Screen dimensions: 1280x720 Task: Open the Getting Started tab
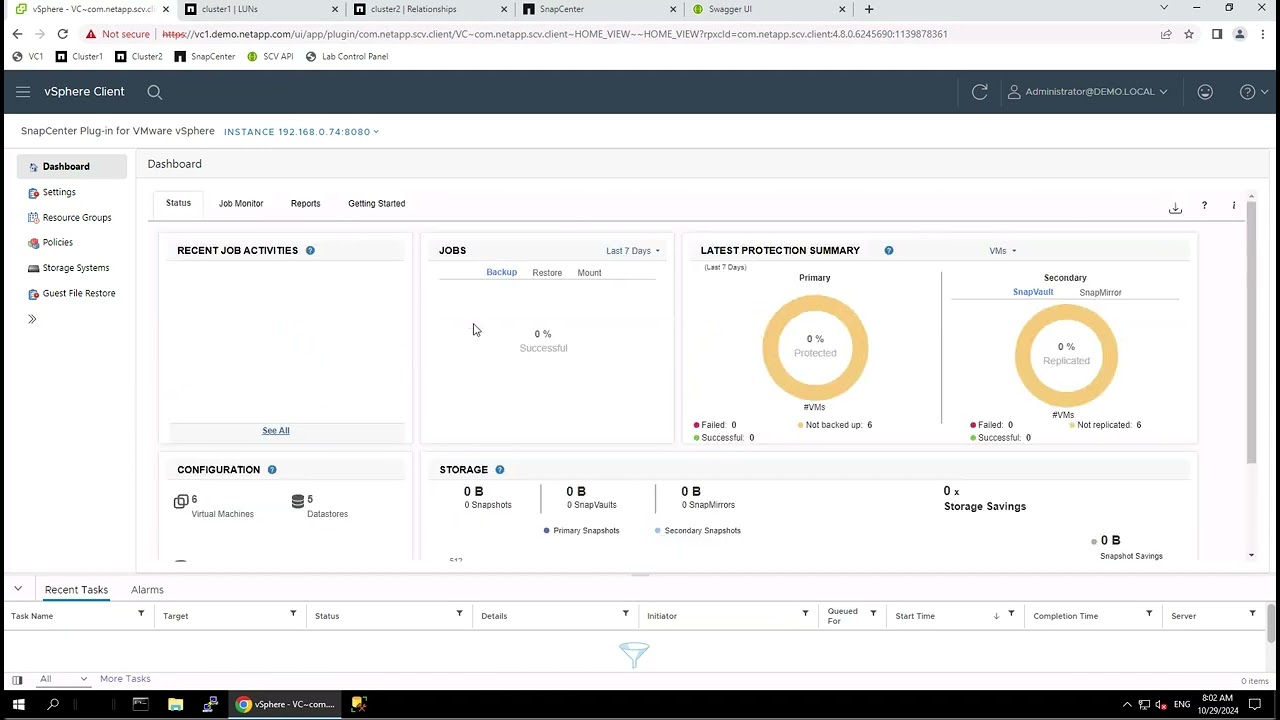pyautogui.click(x=376, y=203)
